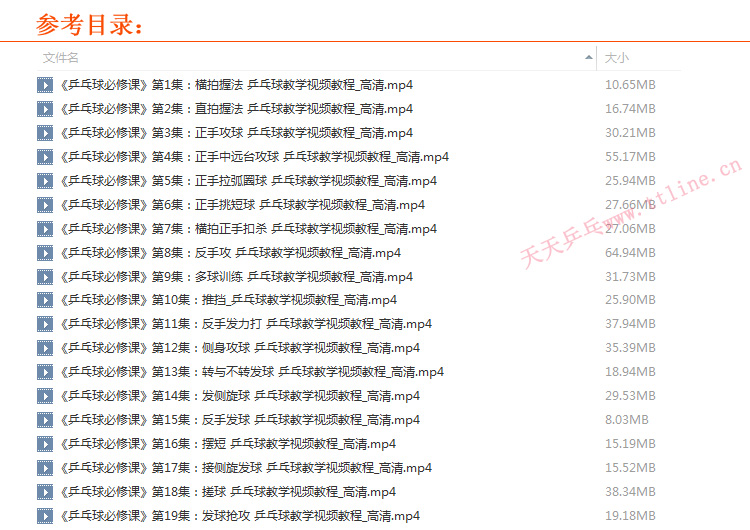Sort by 文件名 column header
Image resolution: width=750 pixels, height=530 pixels.
pyautogui.click(x=61, y=58)
